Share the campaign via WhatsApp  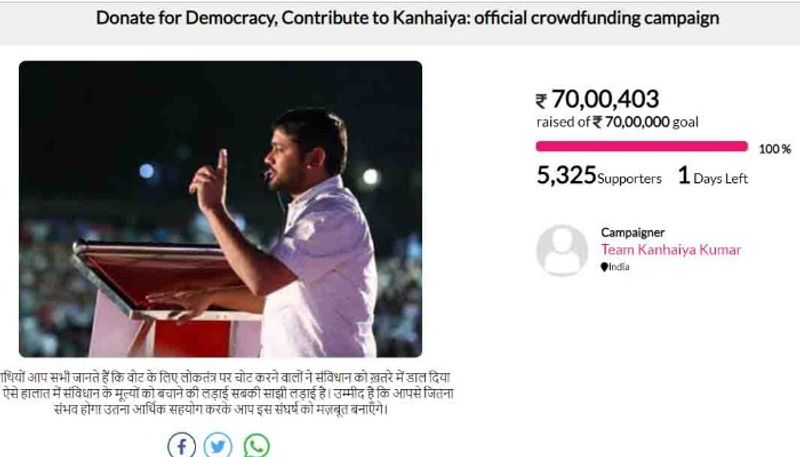(x=257, y=445)
